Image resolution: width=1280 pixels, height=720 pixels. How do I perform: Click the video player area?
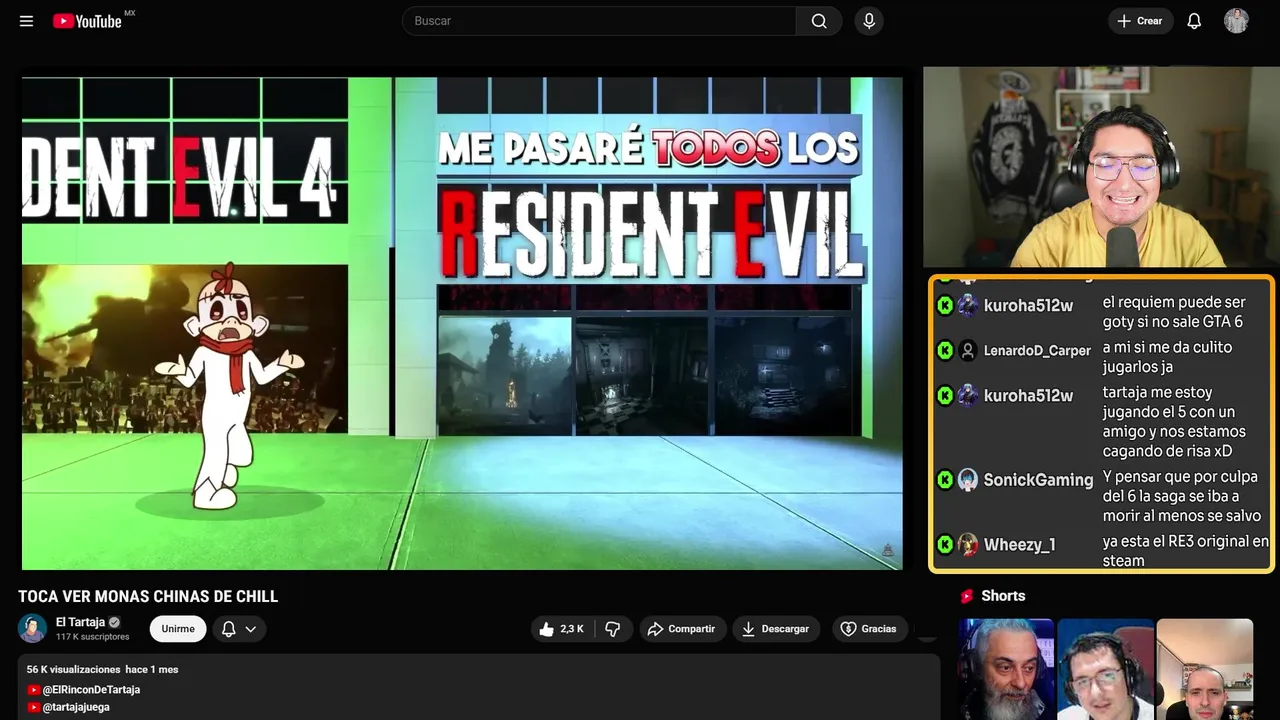click(x=462, y=323)
